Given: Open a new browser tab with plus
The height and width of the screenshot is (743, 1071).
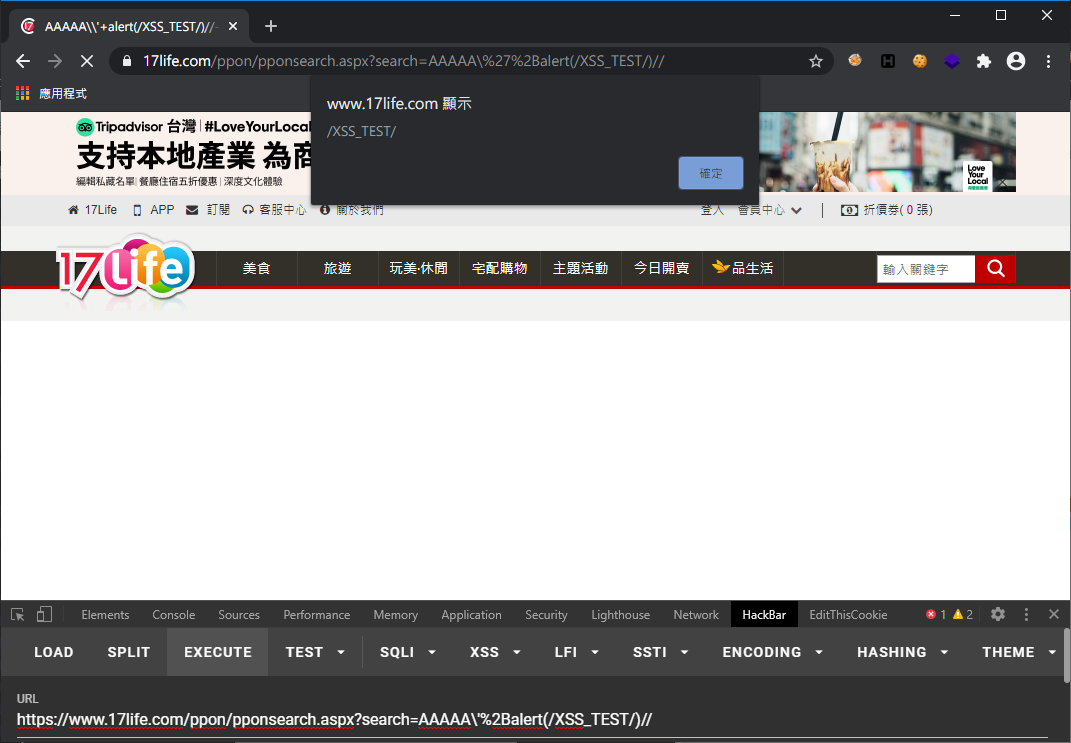Looking at the screenshot, I should (x=270, y=26).
